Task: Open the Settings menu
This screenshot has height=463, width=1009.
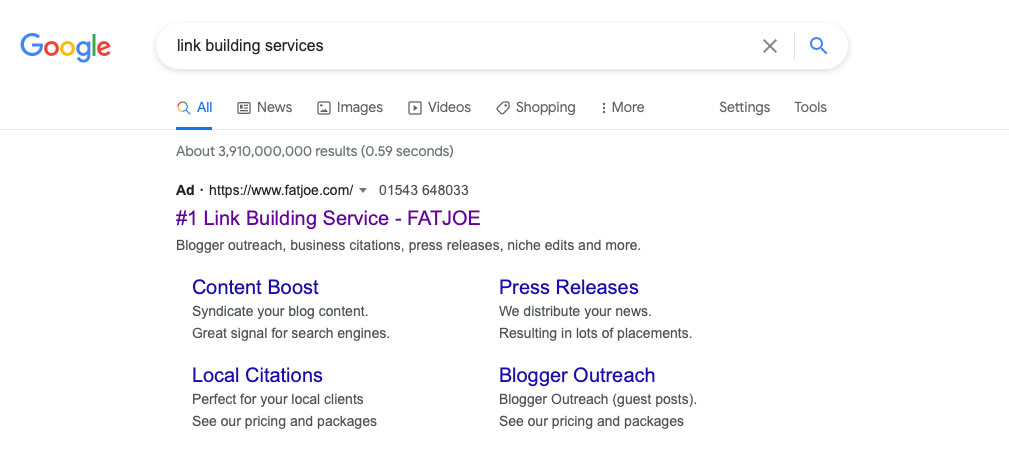Action: pyautogui.click(x=744, y=107)
